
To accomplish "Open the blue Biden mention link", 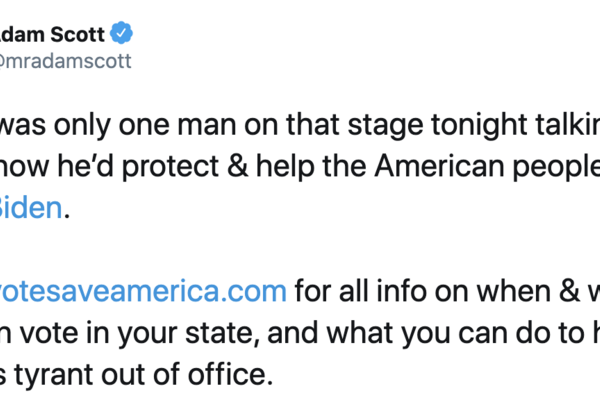I will pos(31,208).
